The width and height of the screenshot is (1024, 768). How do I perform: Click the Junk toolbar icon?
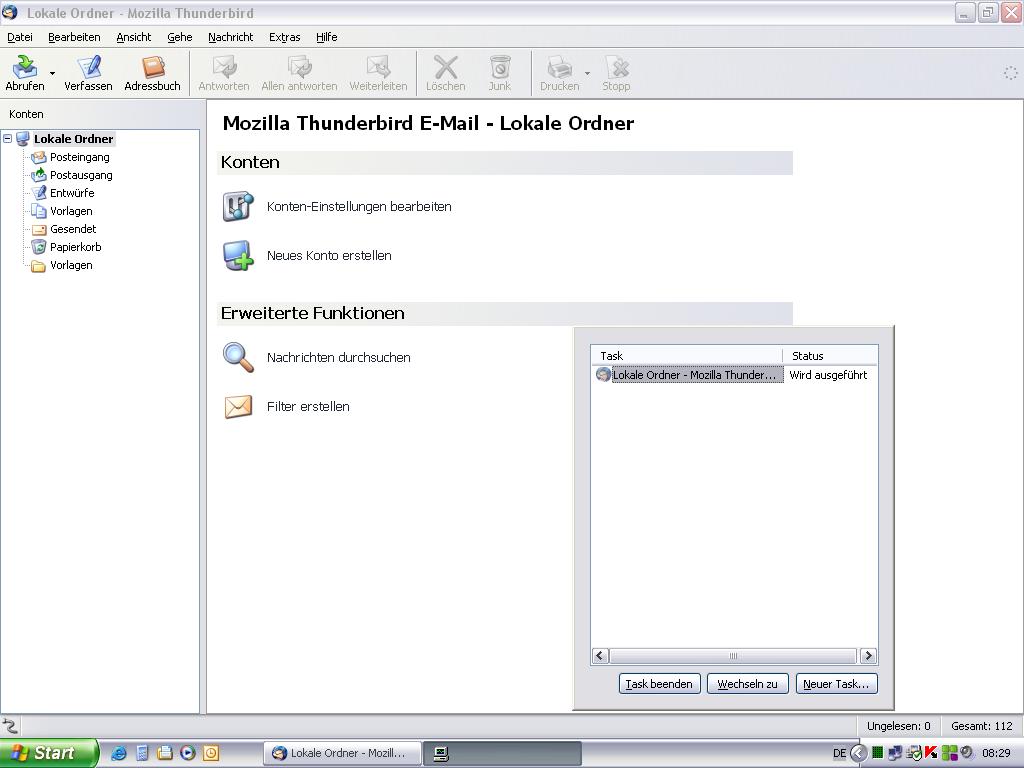(500, 67)
